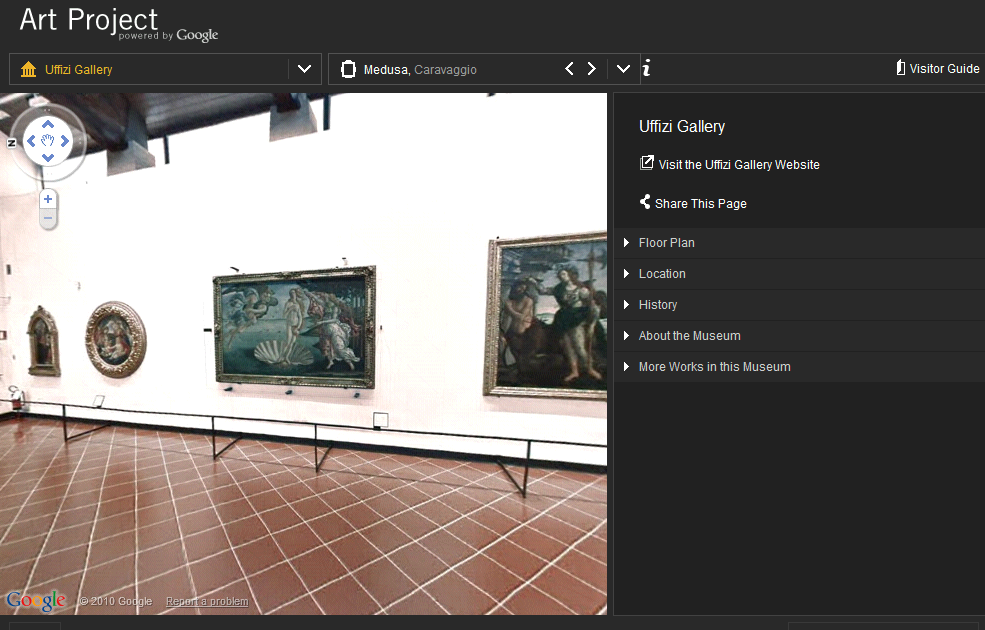Click the Birth of Venus painting
Screen dimensions: 985x630
[294, 327]
